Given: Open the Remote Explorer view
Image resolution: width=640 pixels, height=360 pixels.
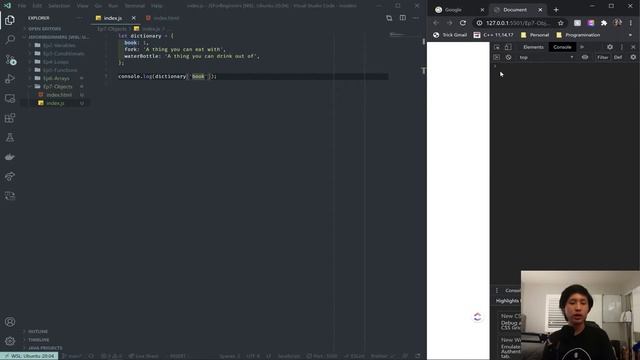Looking at the screenshot, I should click(x=10, y=98).
